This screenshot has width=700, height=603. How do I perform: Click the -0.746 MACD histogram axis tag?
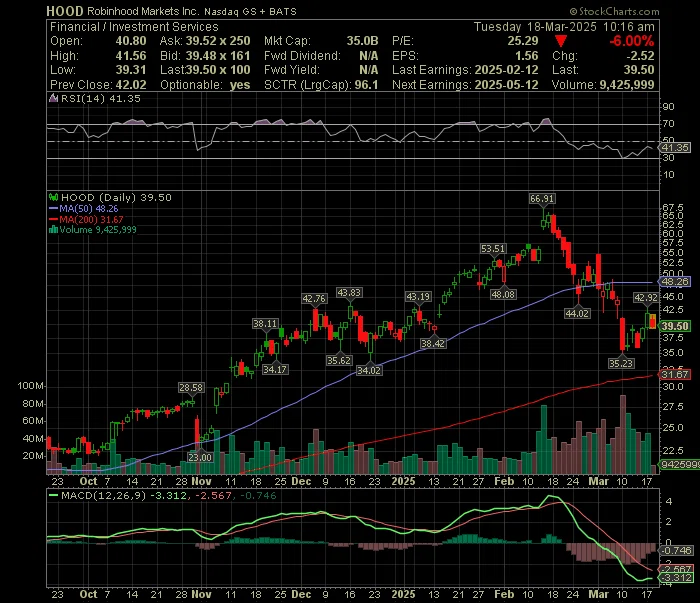point(677,550)
